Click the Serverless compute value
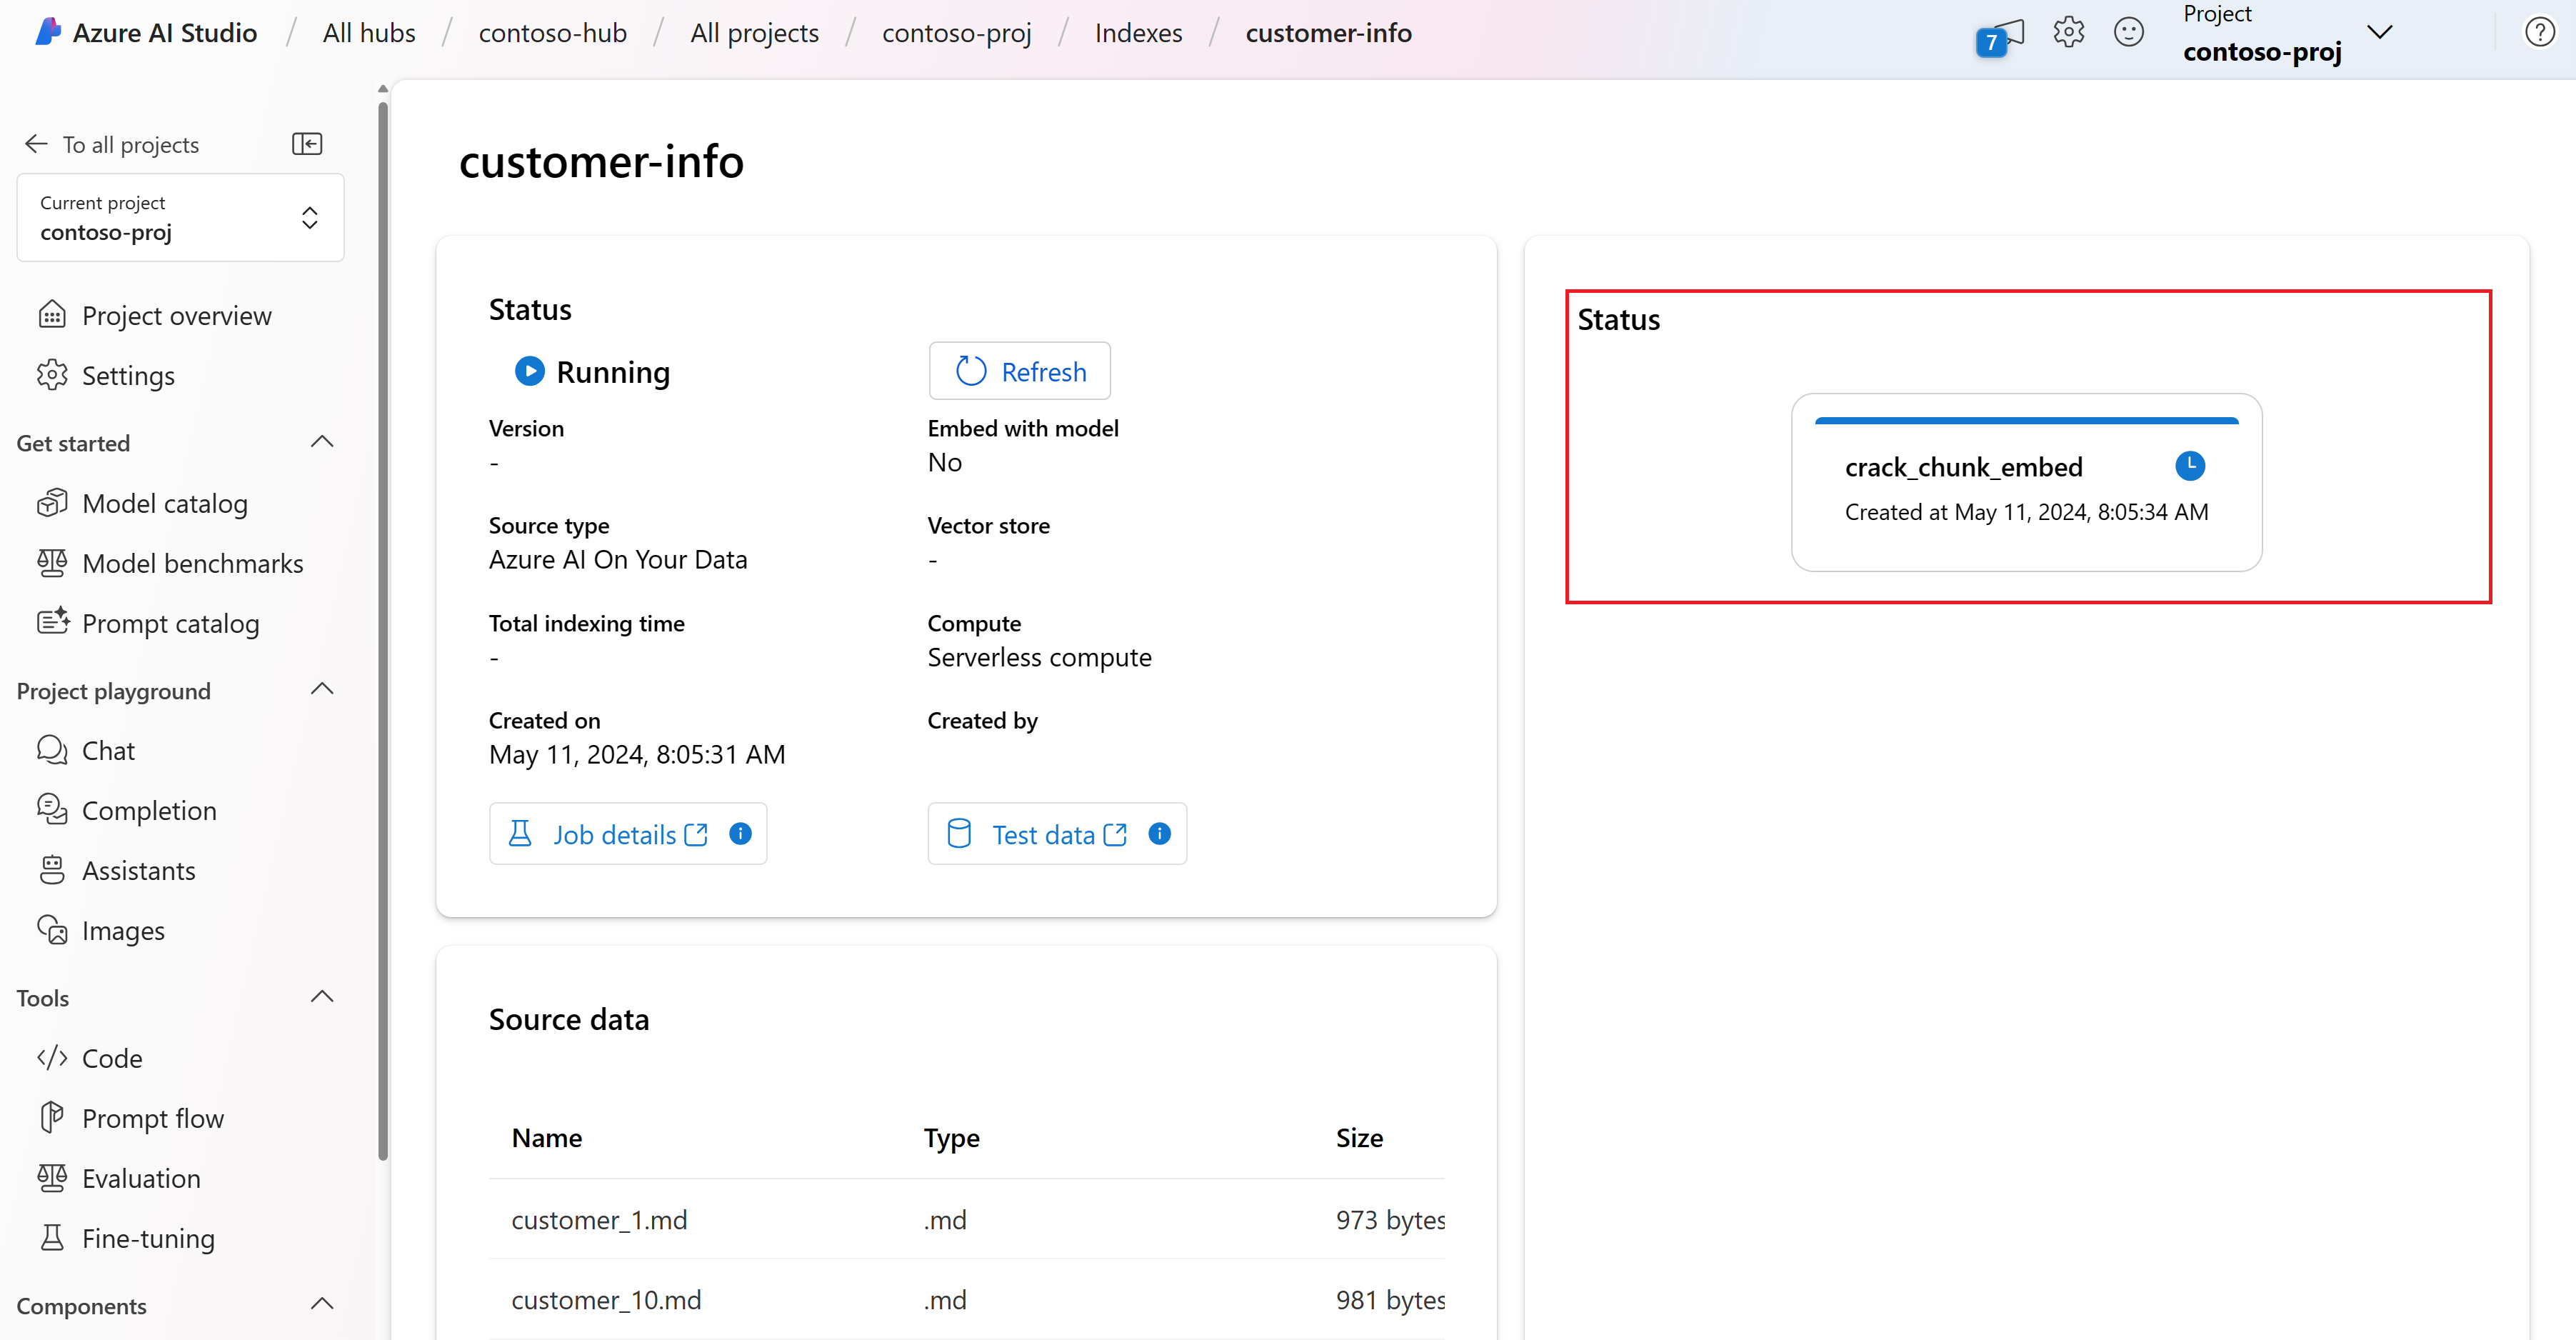Screen dimensions: 2576x1340 (1039, 657)
